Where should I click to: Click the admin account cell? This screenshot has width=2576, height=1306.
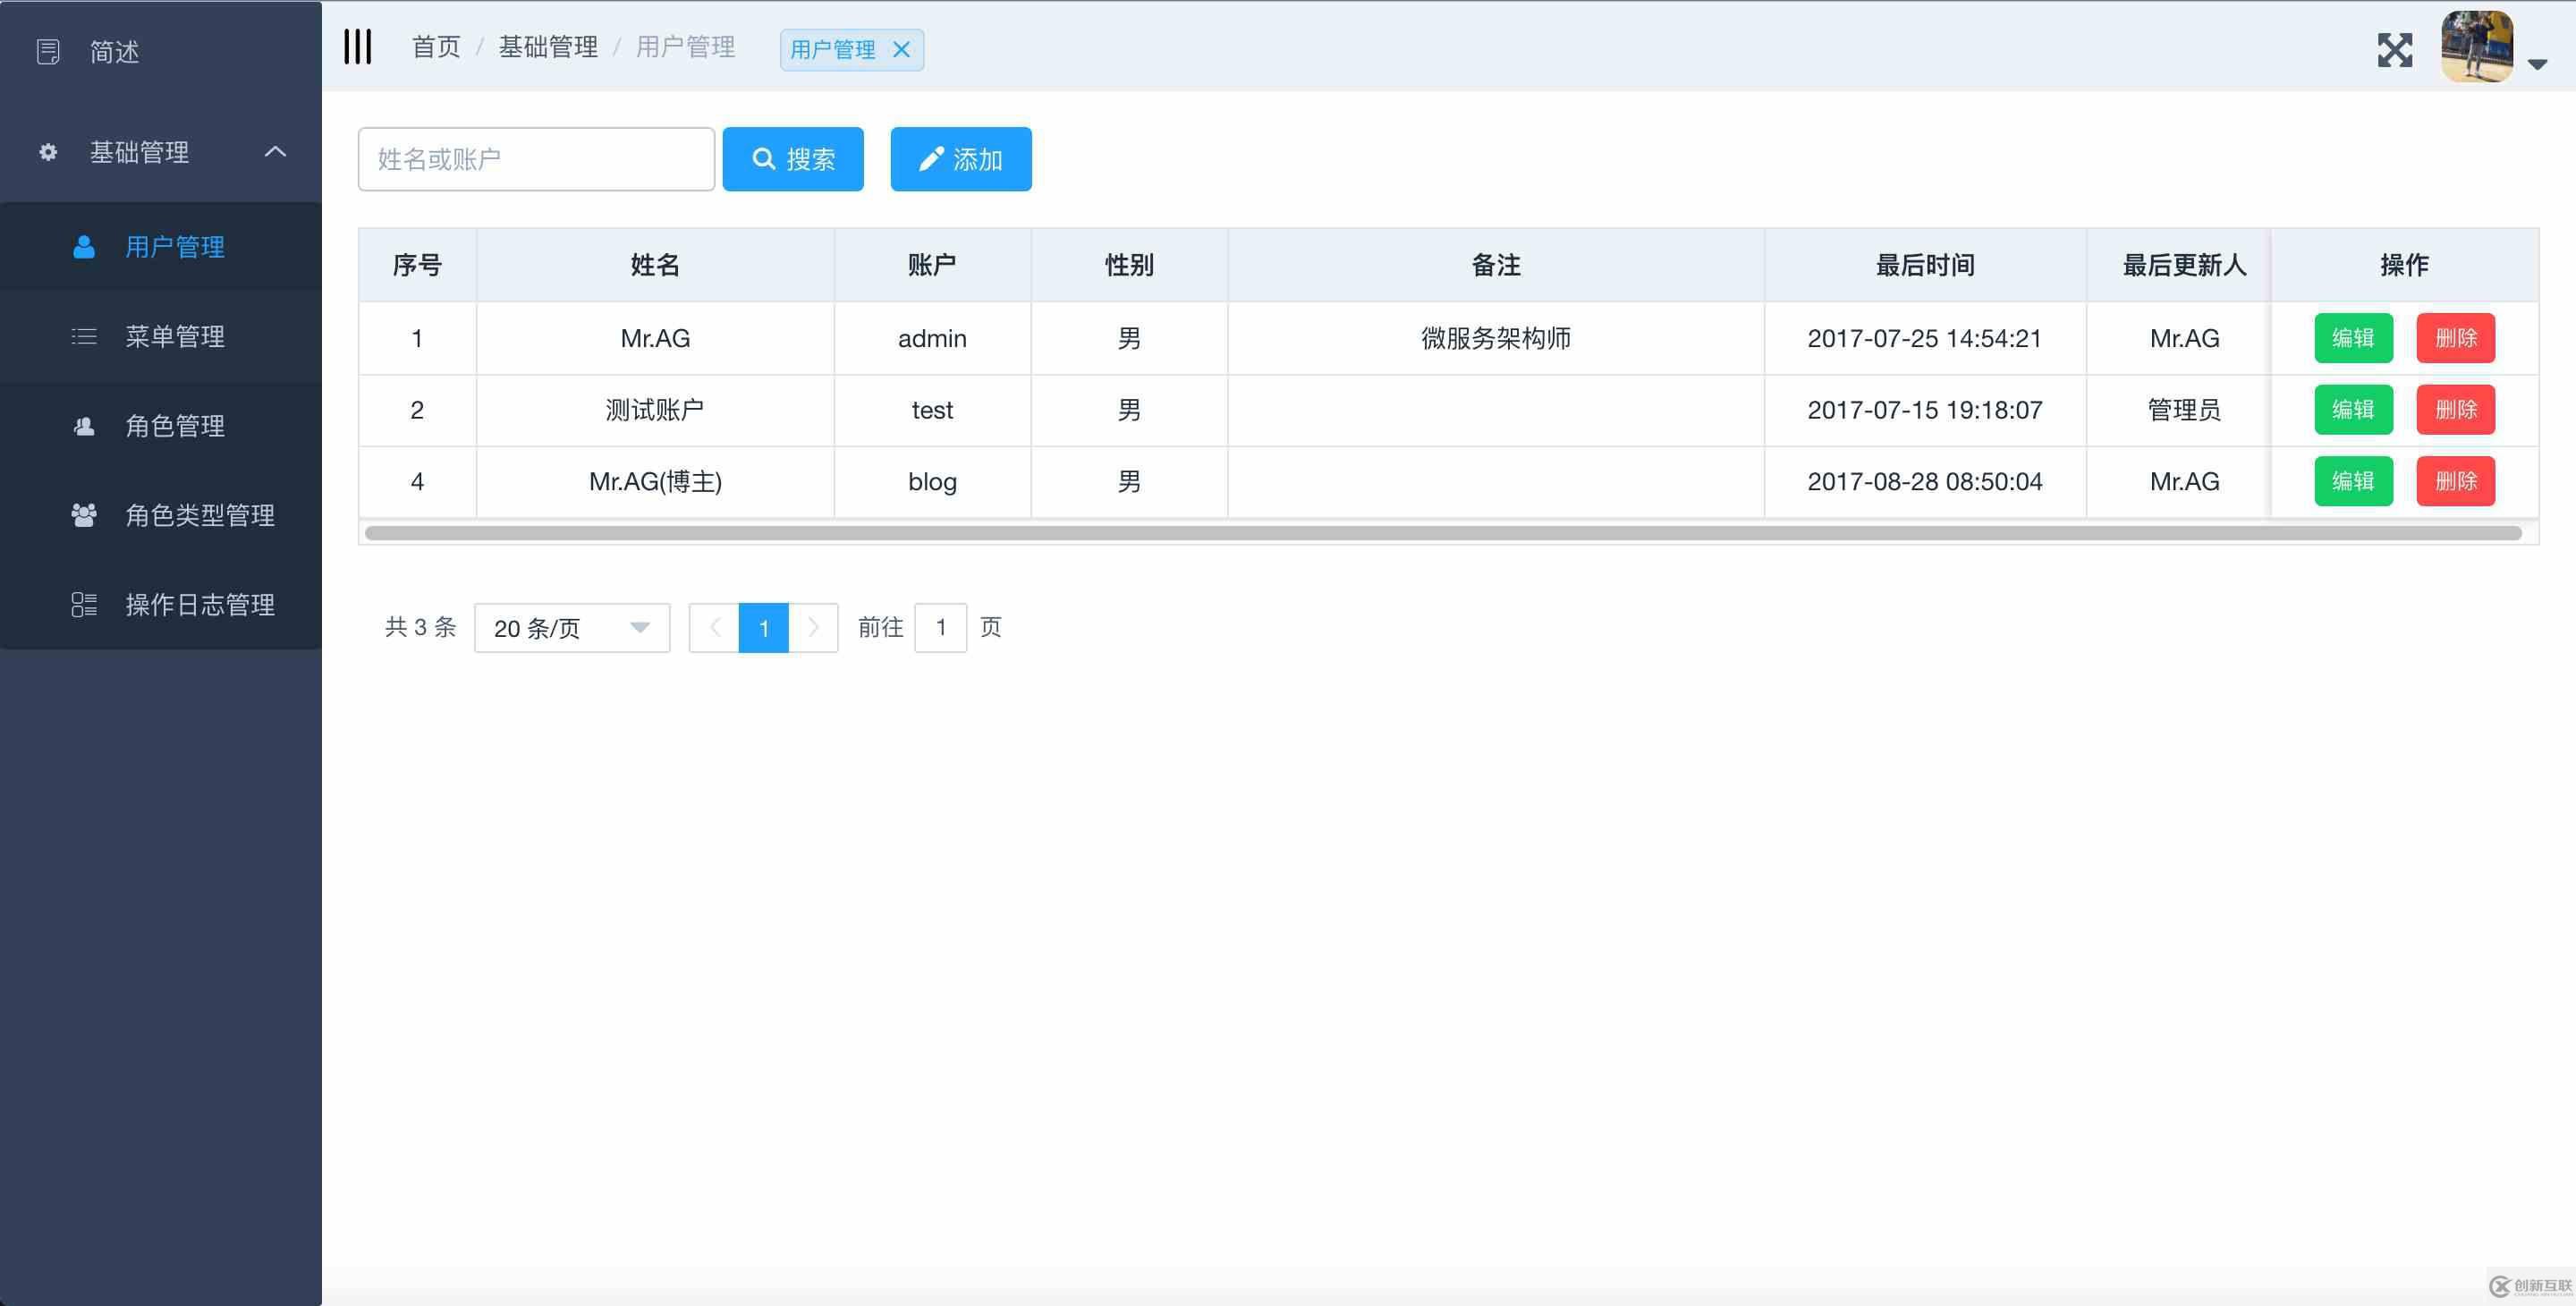pyautogui.click(x=932, y=338)
